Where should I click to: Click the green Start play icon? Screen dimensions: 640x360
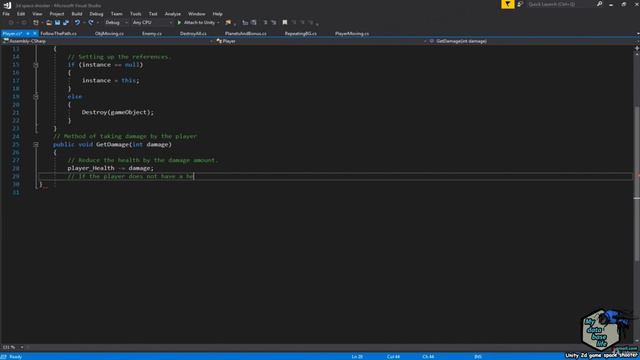(179, 22)
